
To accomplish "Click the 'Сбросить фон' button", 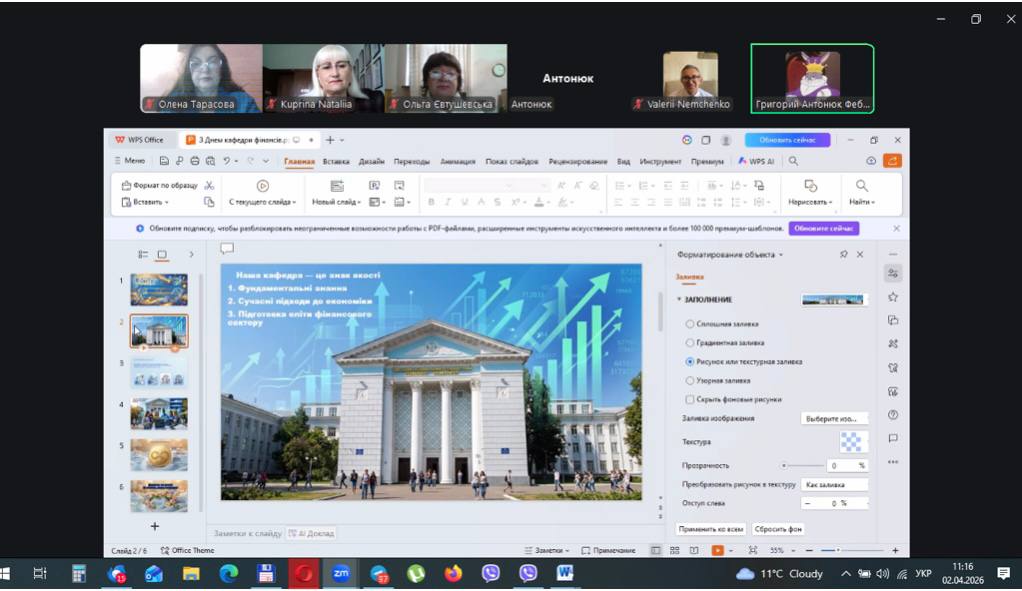I will pos(778,528).
